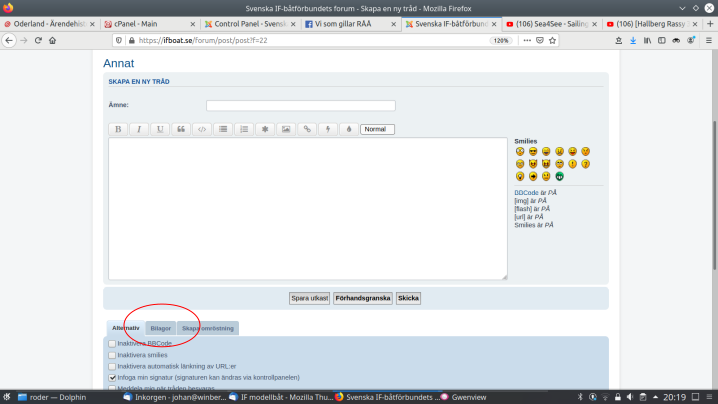Uncheck Infoga min signatur option

[112, 378]
